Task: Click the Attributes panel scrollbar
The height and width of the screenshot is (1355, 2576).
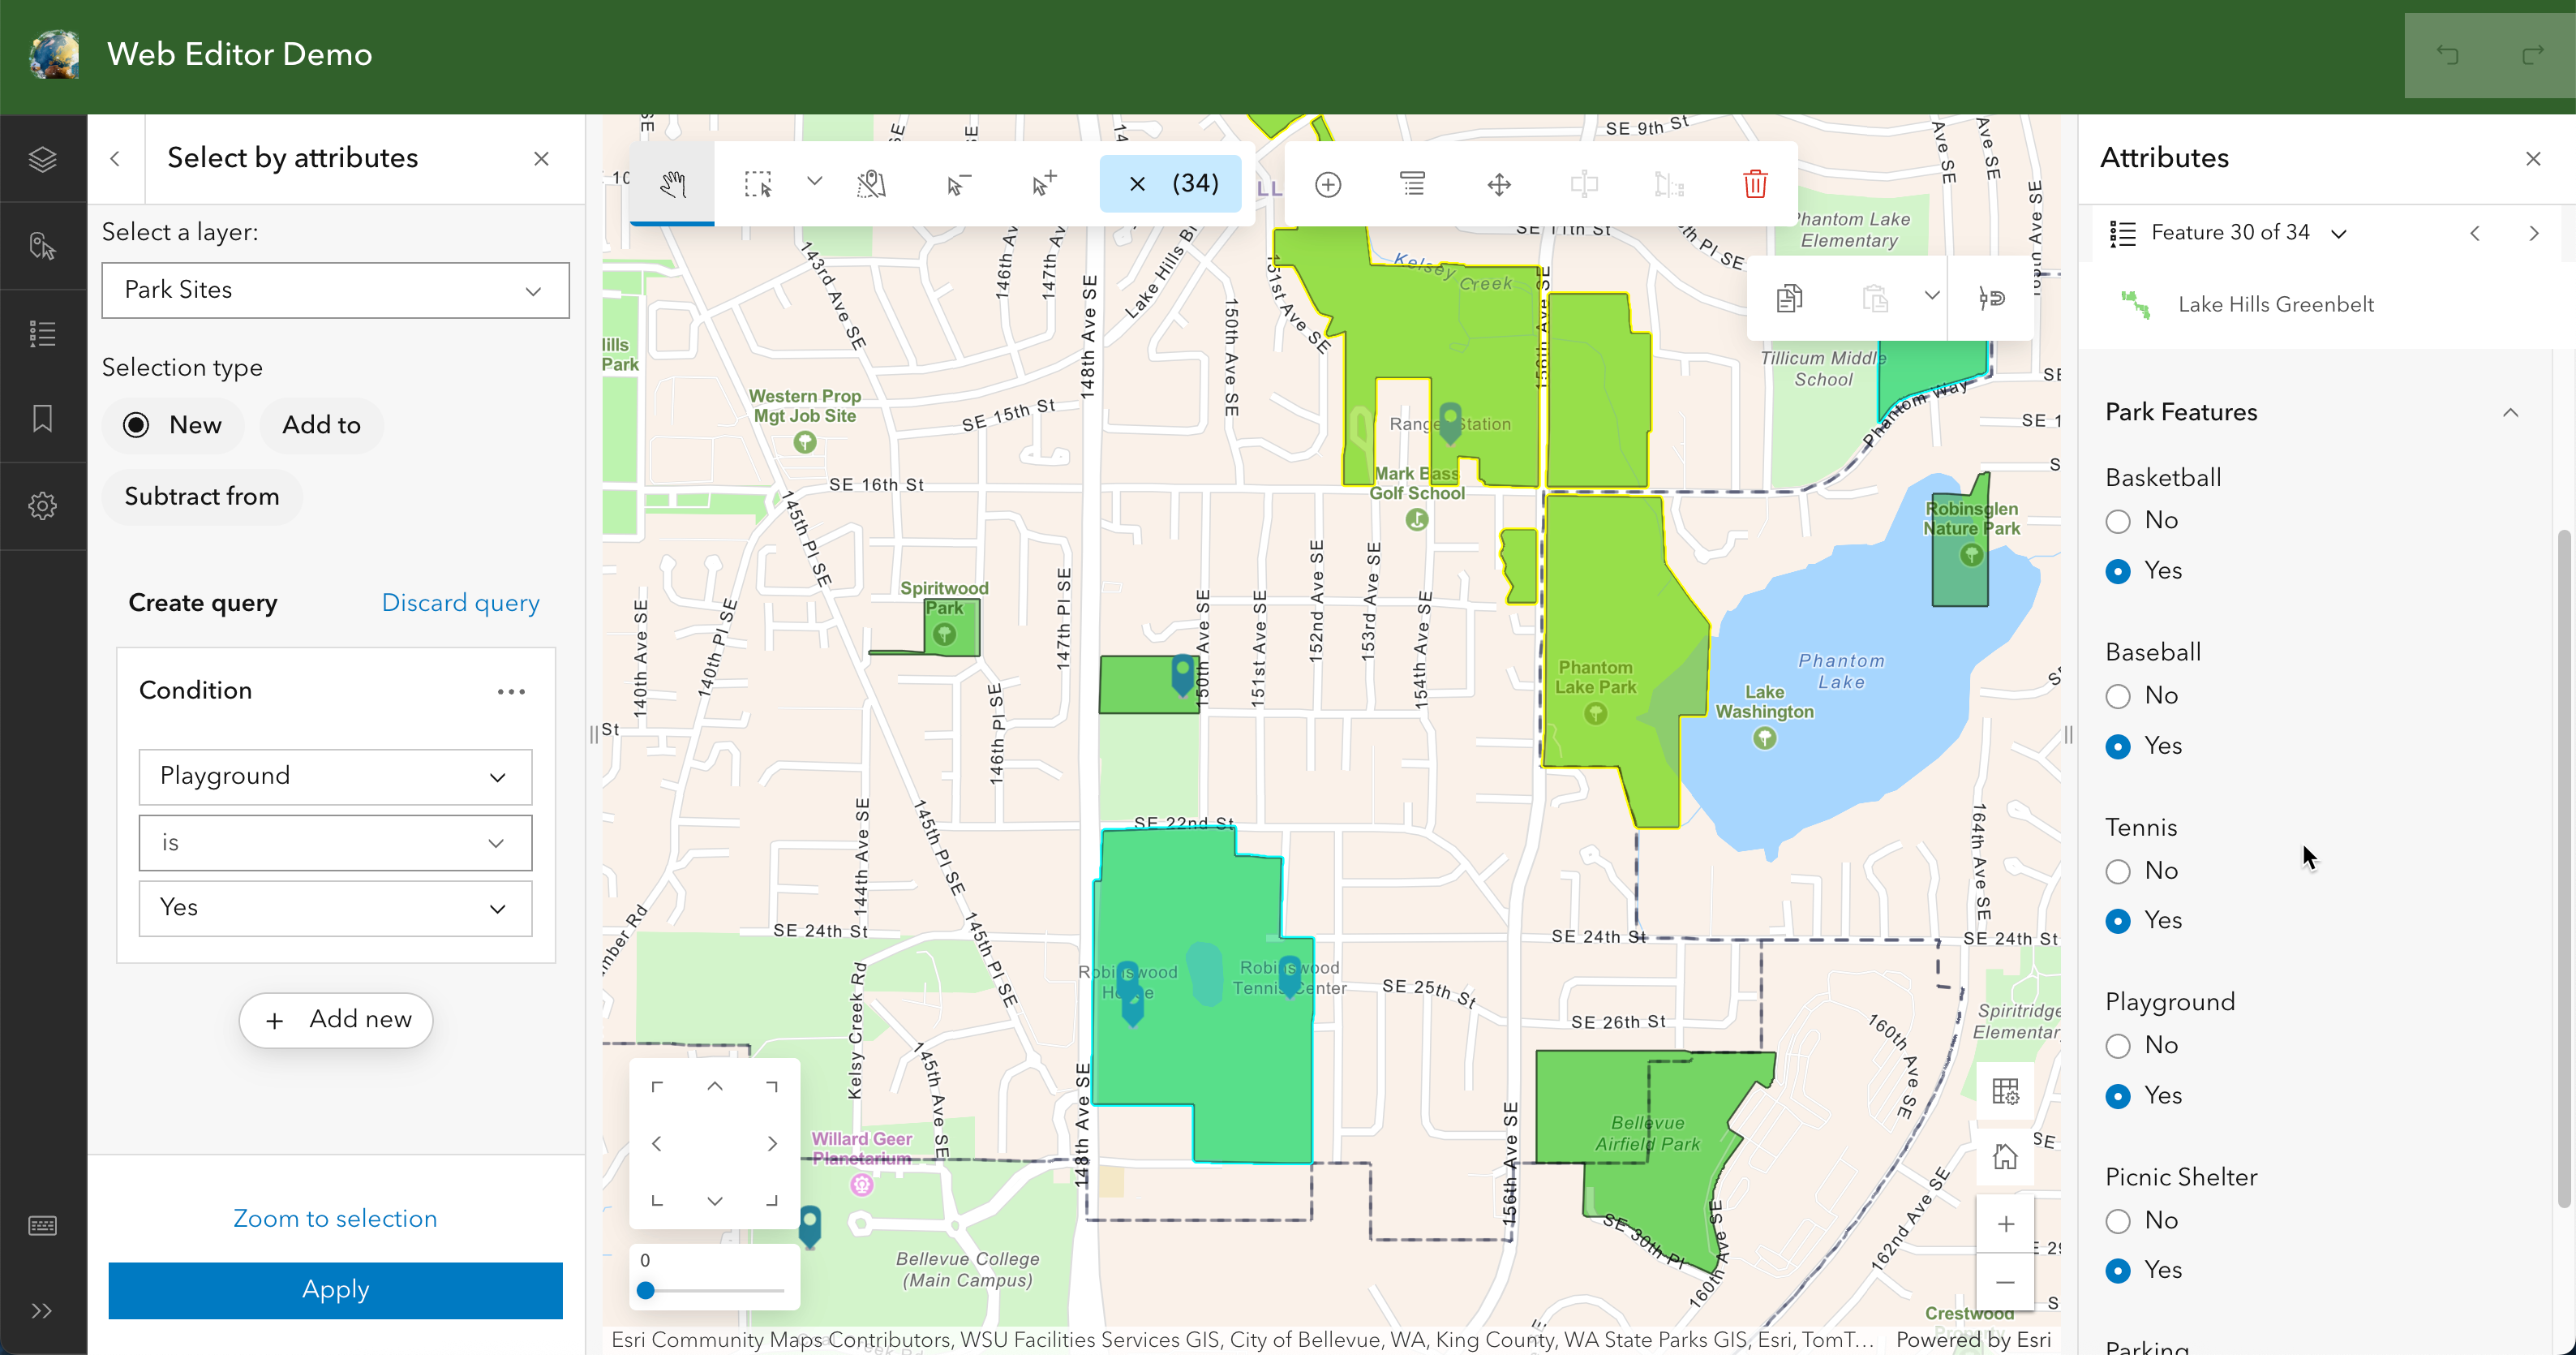Action: pyautogui.click(x=2563, y=868)
